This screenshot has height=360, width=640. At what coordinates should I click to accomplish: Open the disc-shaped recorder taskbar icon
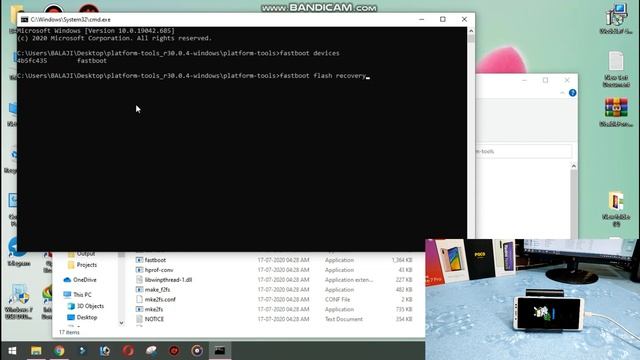tap(197, 351)
